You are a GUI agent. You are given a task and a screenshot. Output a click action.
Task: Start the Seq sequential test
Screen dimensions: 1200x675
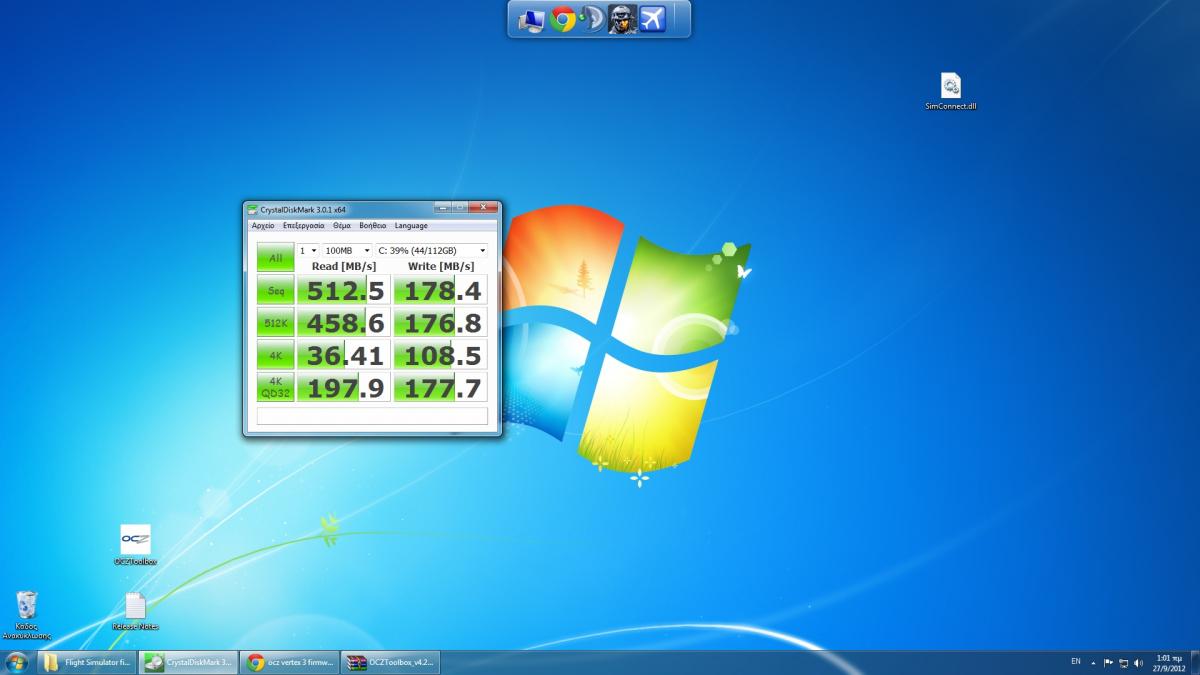click(275, 290)
